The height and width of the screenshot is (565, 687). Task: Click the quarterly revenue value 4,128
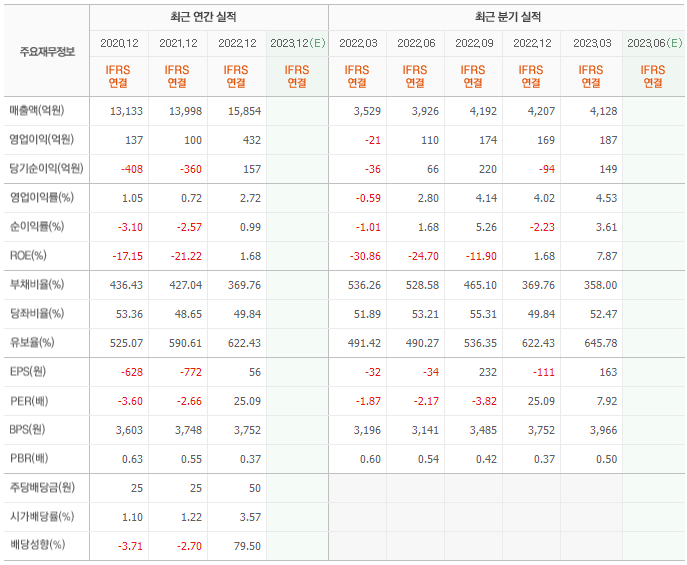click(x=603, y=111)
